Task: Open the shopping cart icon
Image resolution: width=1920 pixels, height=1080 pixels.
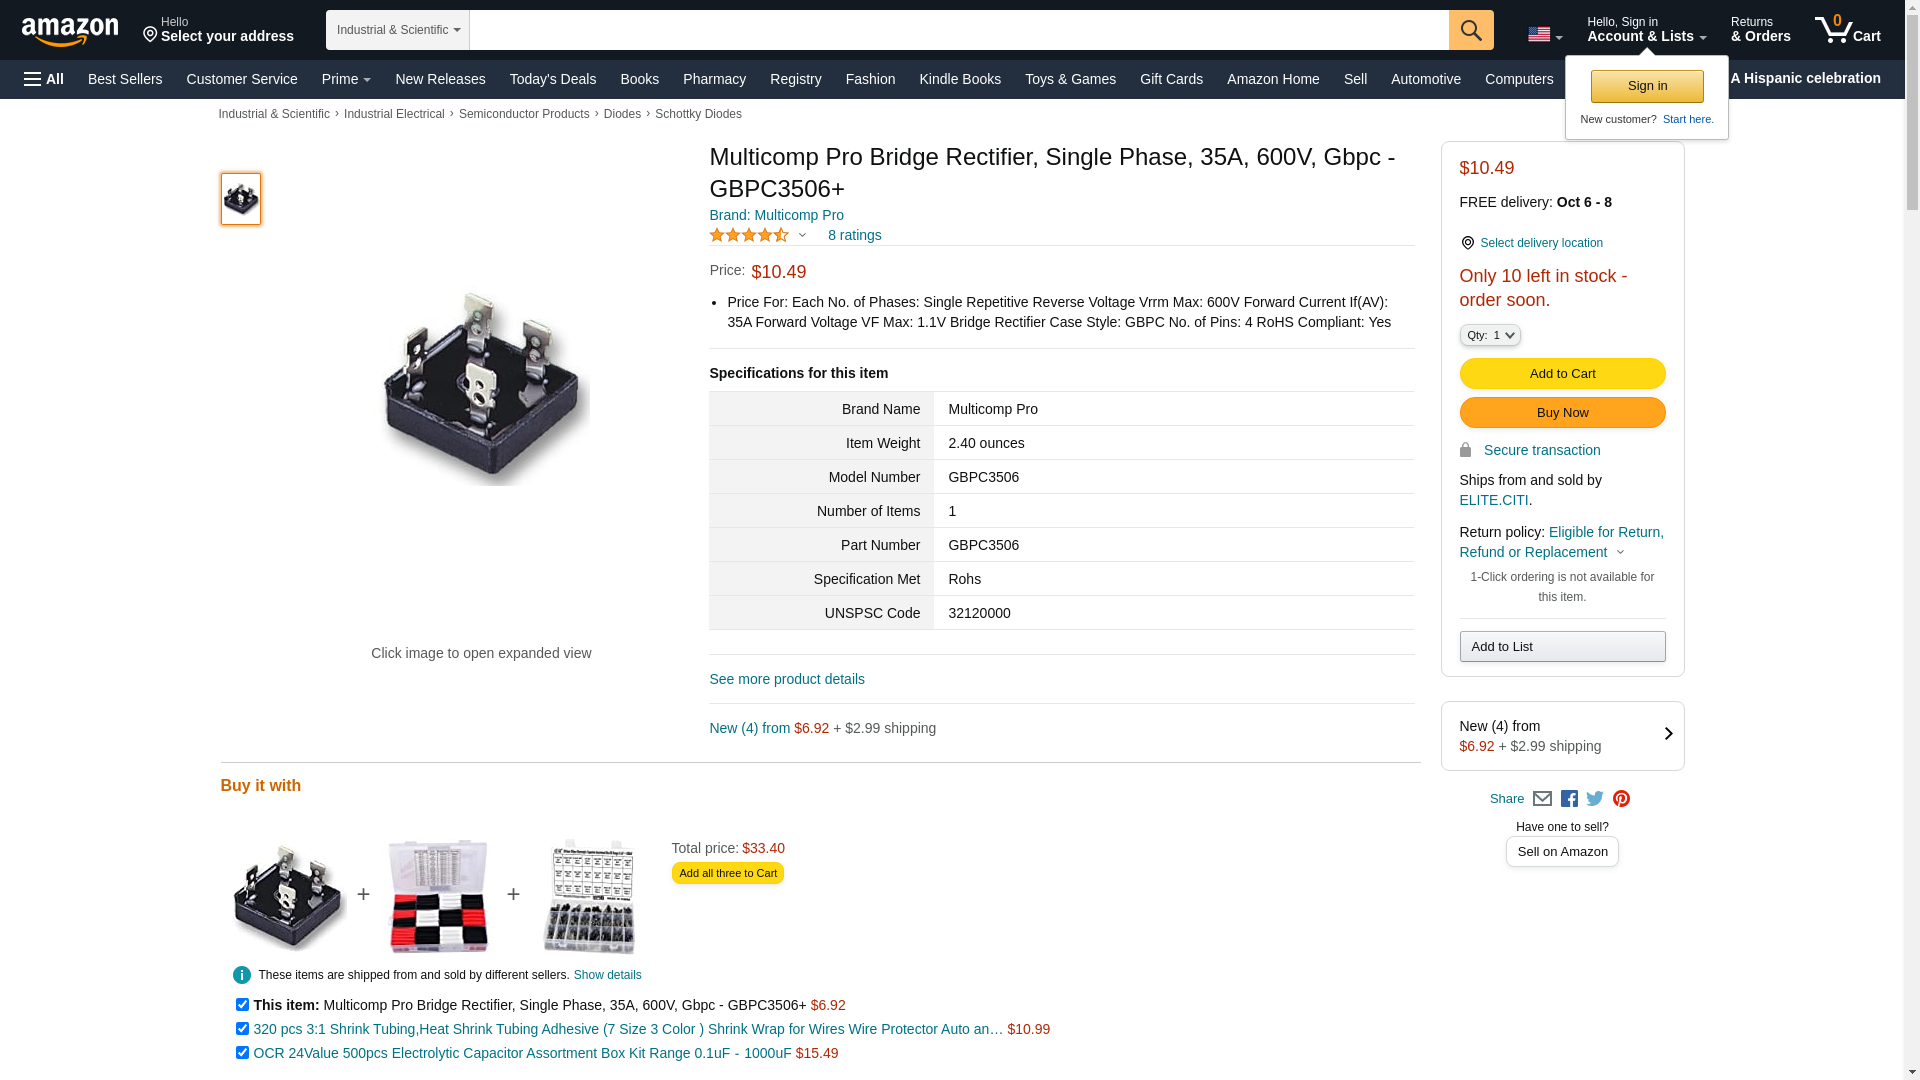Action: [x=1848, y=30]
